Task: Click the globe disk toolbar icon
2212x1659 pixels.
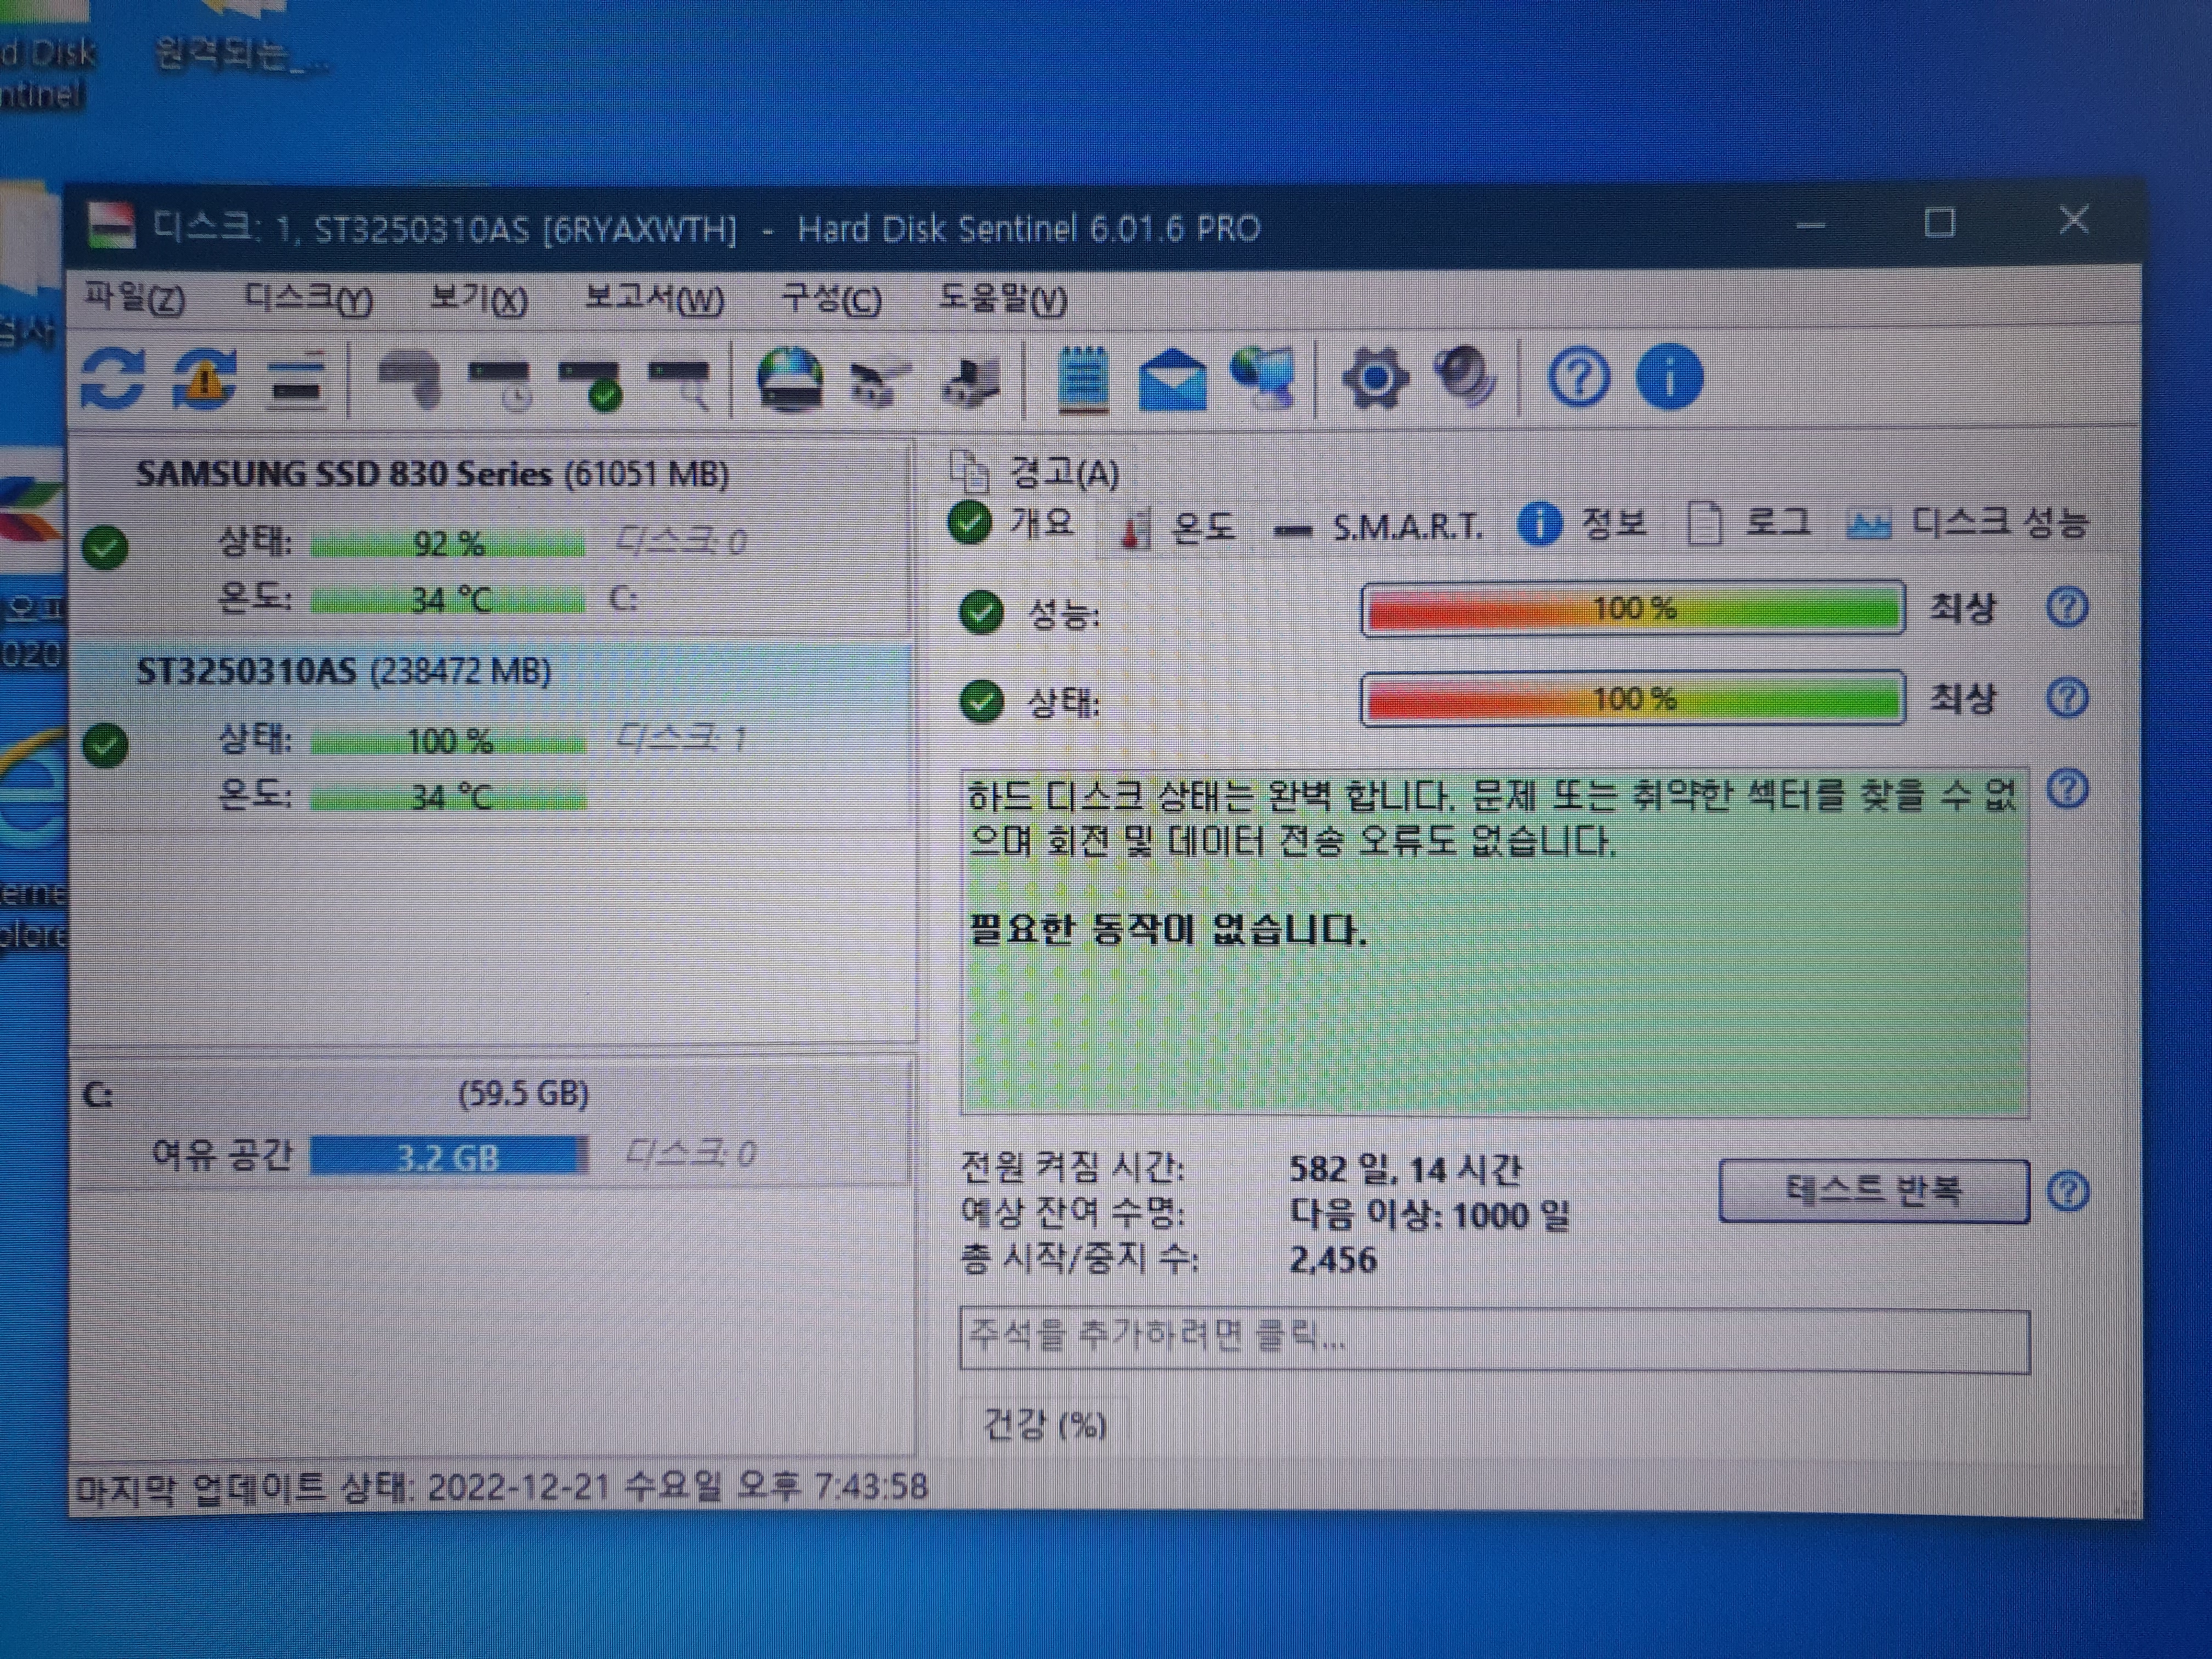Action: coord(790,379)
